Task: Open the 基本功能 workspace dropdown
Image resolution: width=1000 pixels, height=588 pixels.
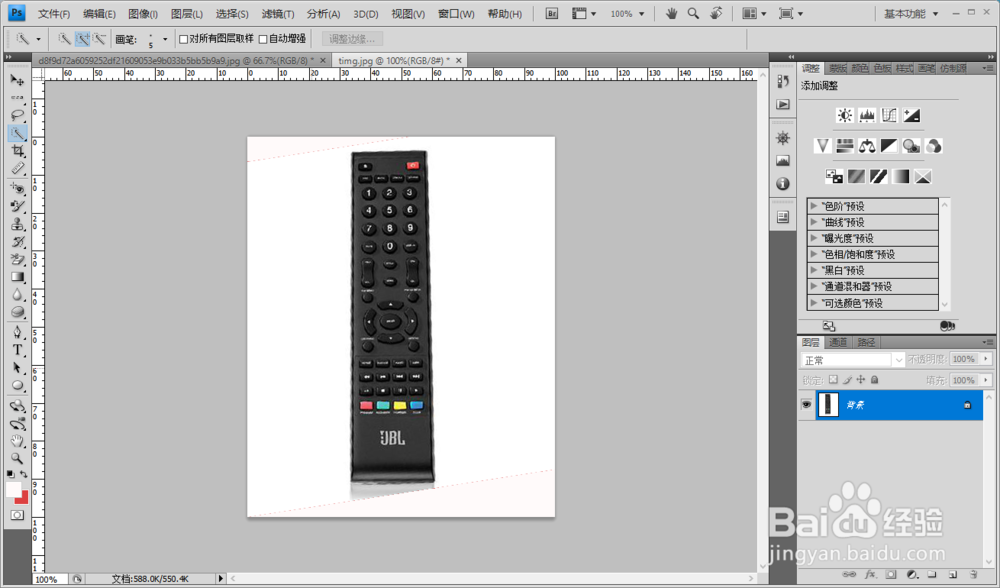Action: pos(911,13)
